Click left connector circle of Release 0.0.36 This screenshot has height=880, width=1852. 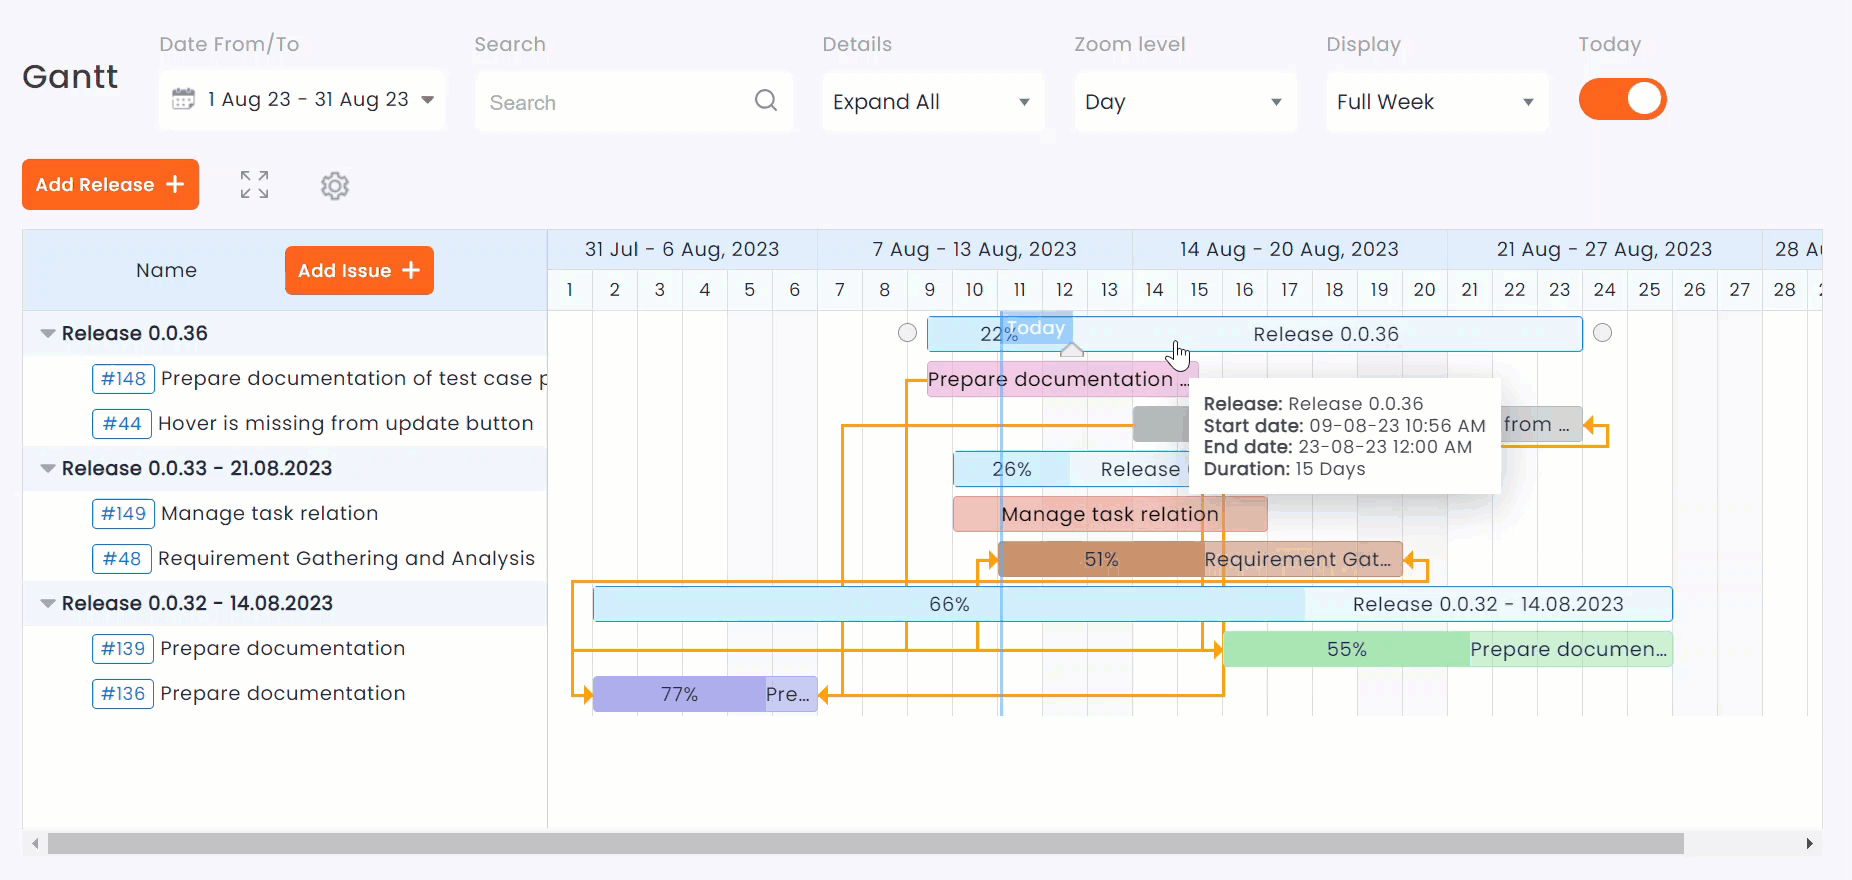(907, 333)
